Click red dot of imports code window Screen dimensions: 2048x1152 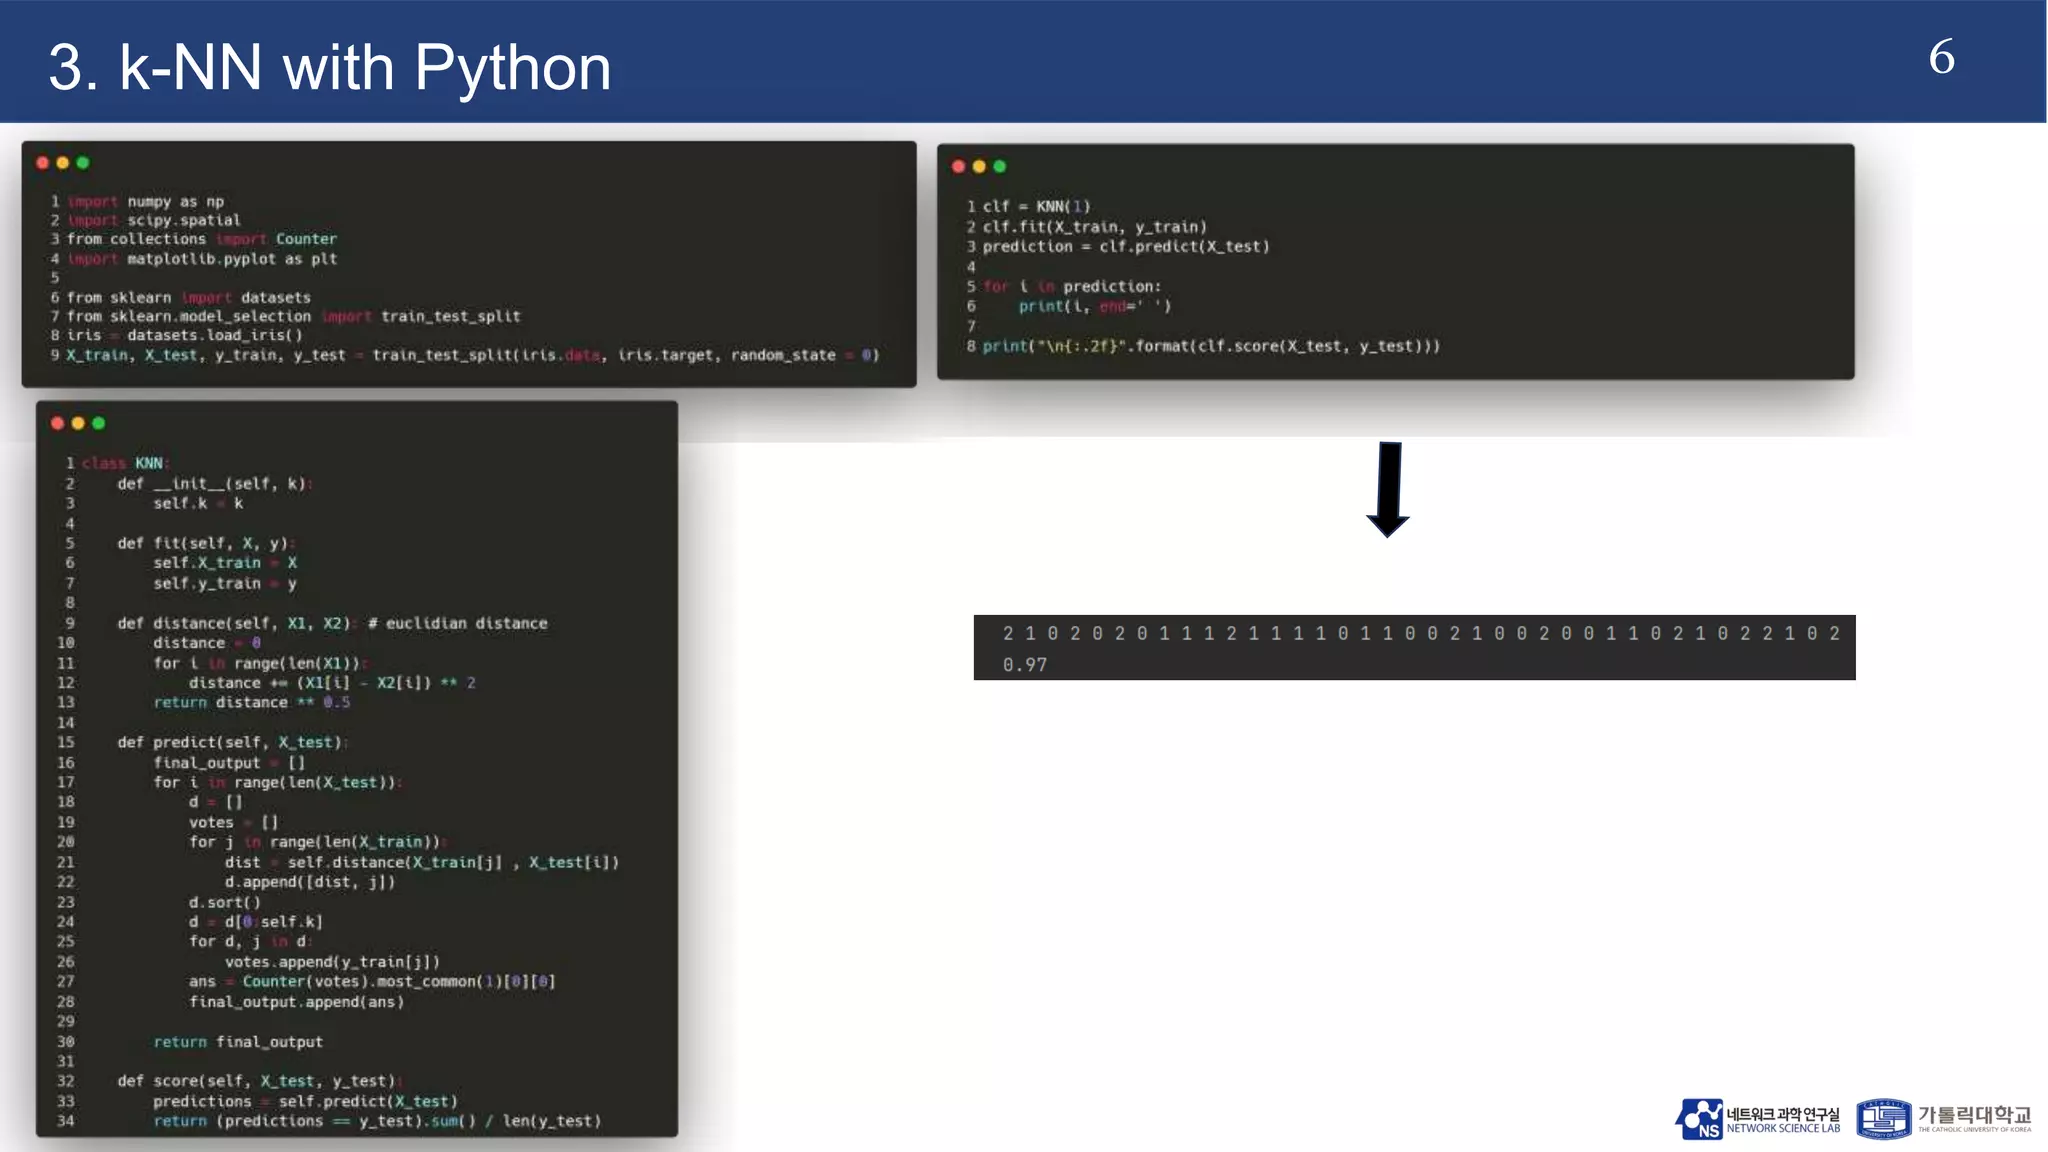point(42,163)
